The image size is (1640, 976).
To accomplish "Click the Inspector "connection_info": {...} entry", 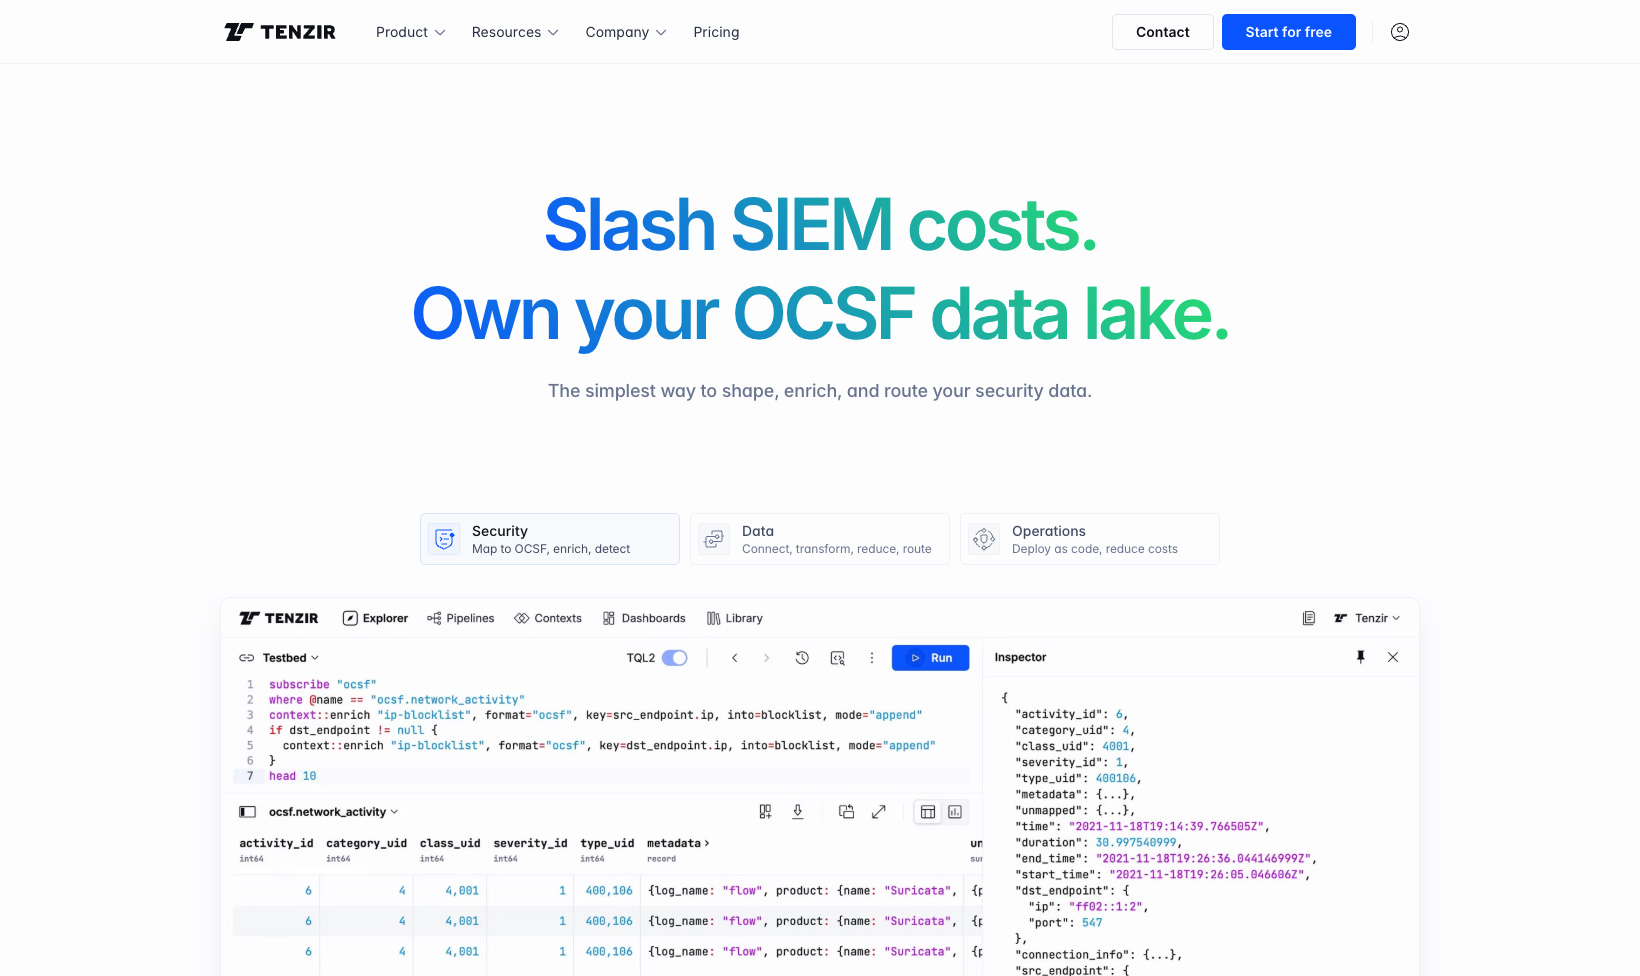I will 1099,955.
